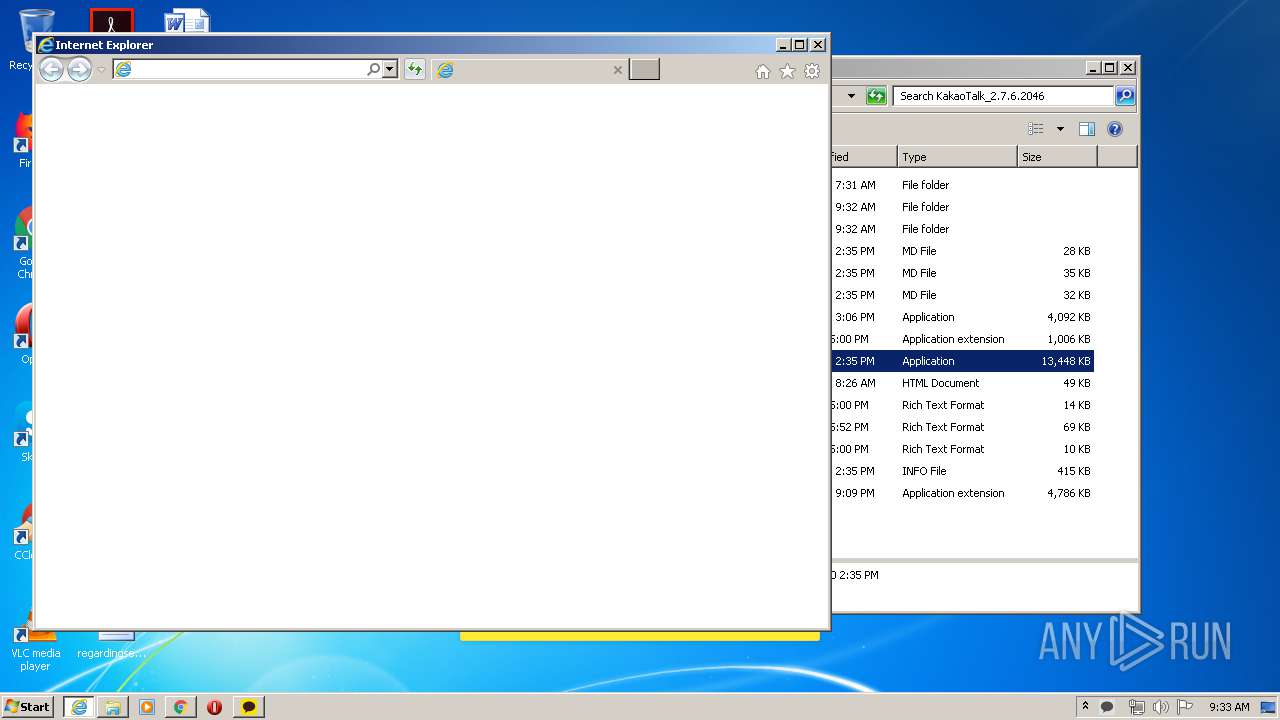The image size is (1280, 720).
Task: Select the File folder row dated 7:31 AM
Action: pyautogui.click(x=963, y=185)
